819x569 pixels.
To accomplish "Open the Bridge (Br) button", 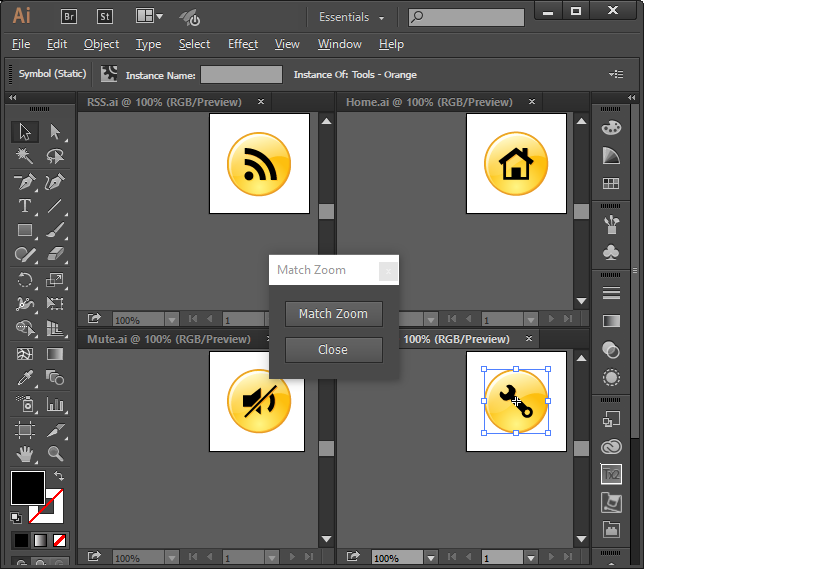I will [69, 17].
